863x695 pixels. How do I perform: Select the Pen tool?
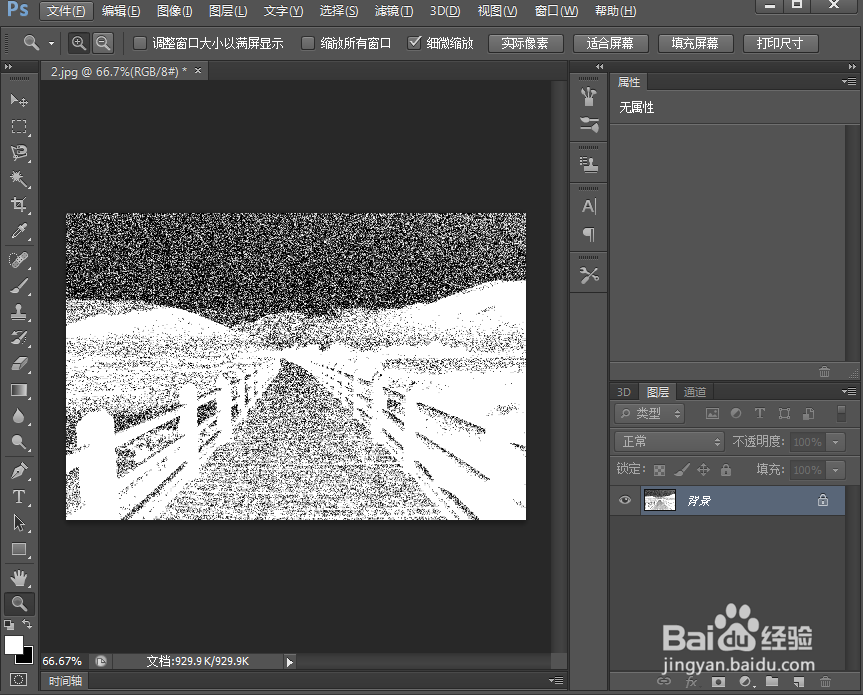19,471
